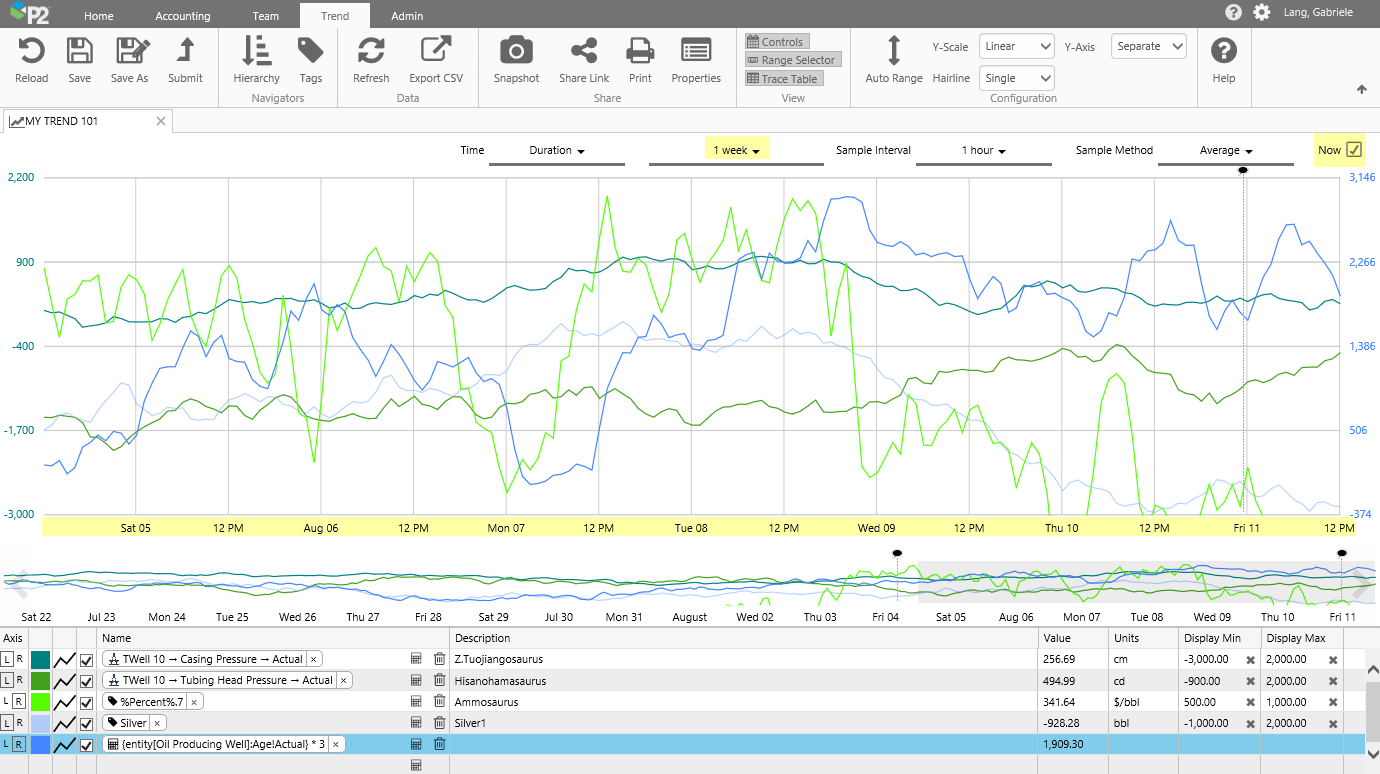The height and width of the screenshot is (774, 1380).
Task: Delete the Silver trace with trash icon
Action: [439, 723]
